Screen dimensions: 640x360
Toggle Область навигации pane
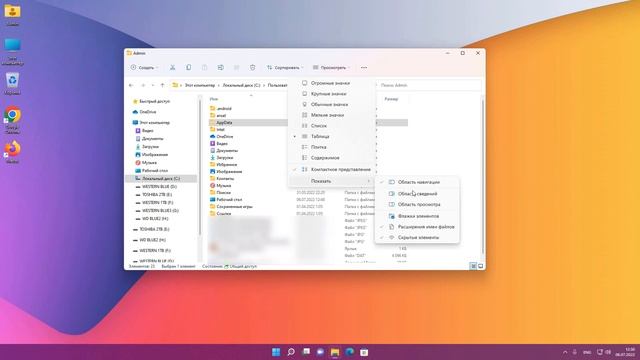tap(417, 182)
